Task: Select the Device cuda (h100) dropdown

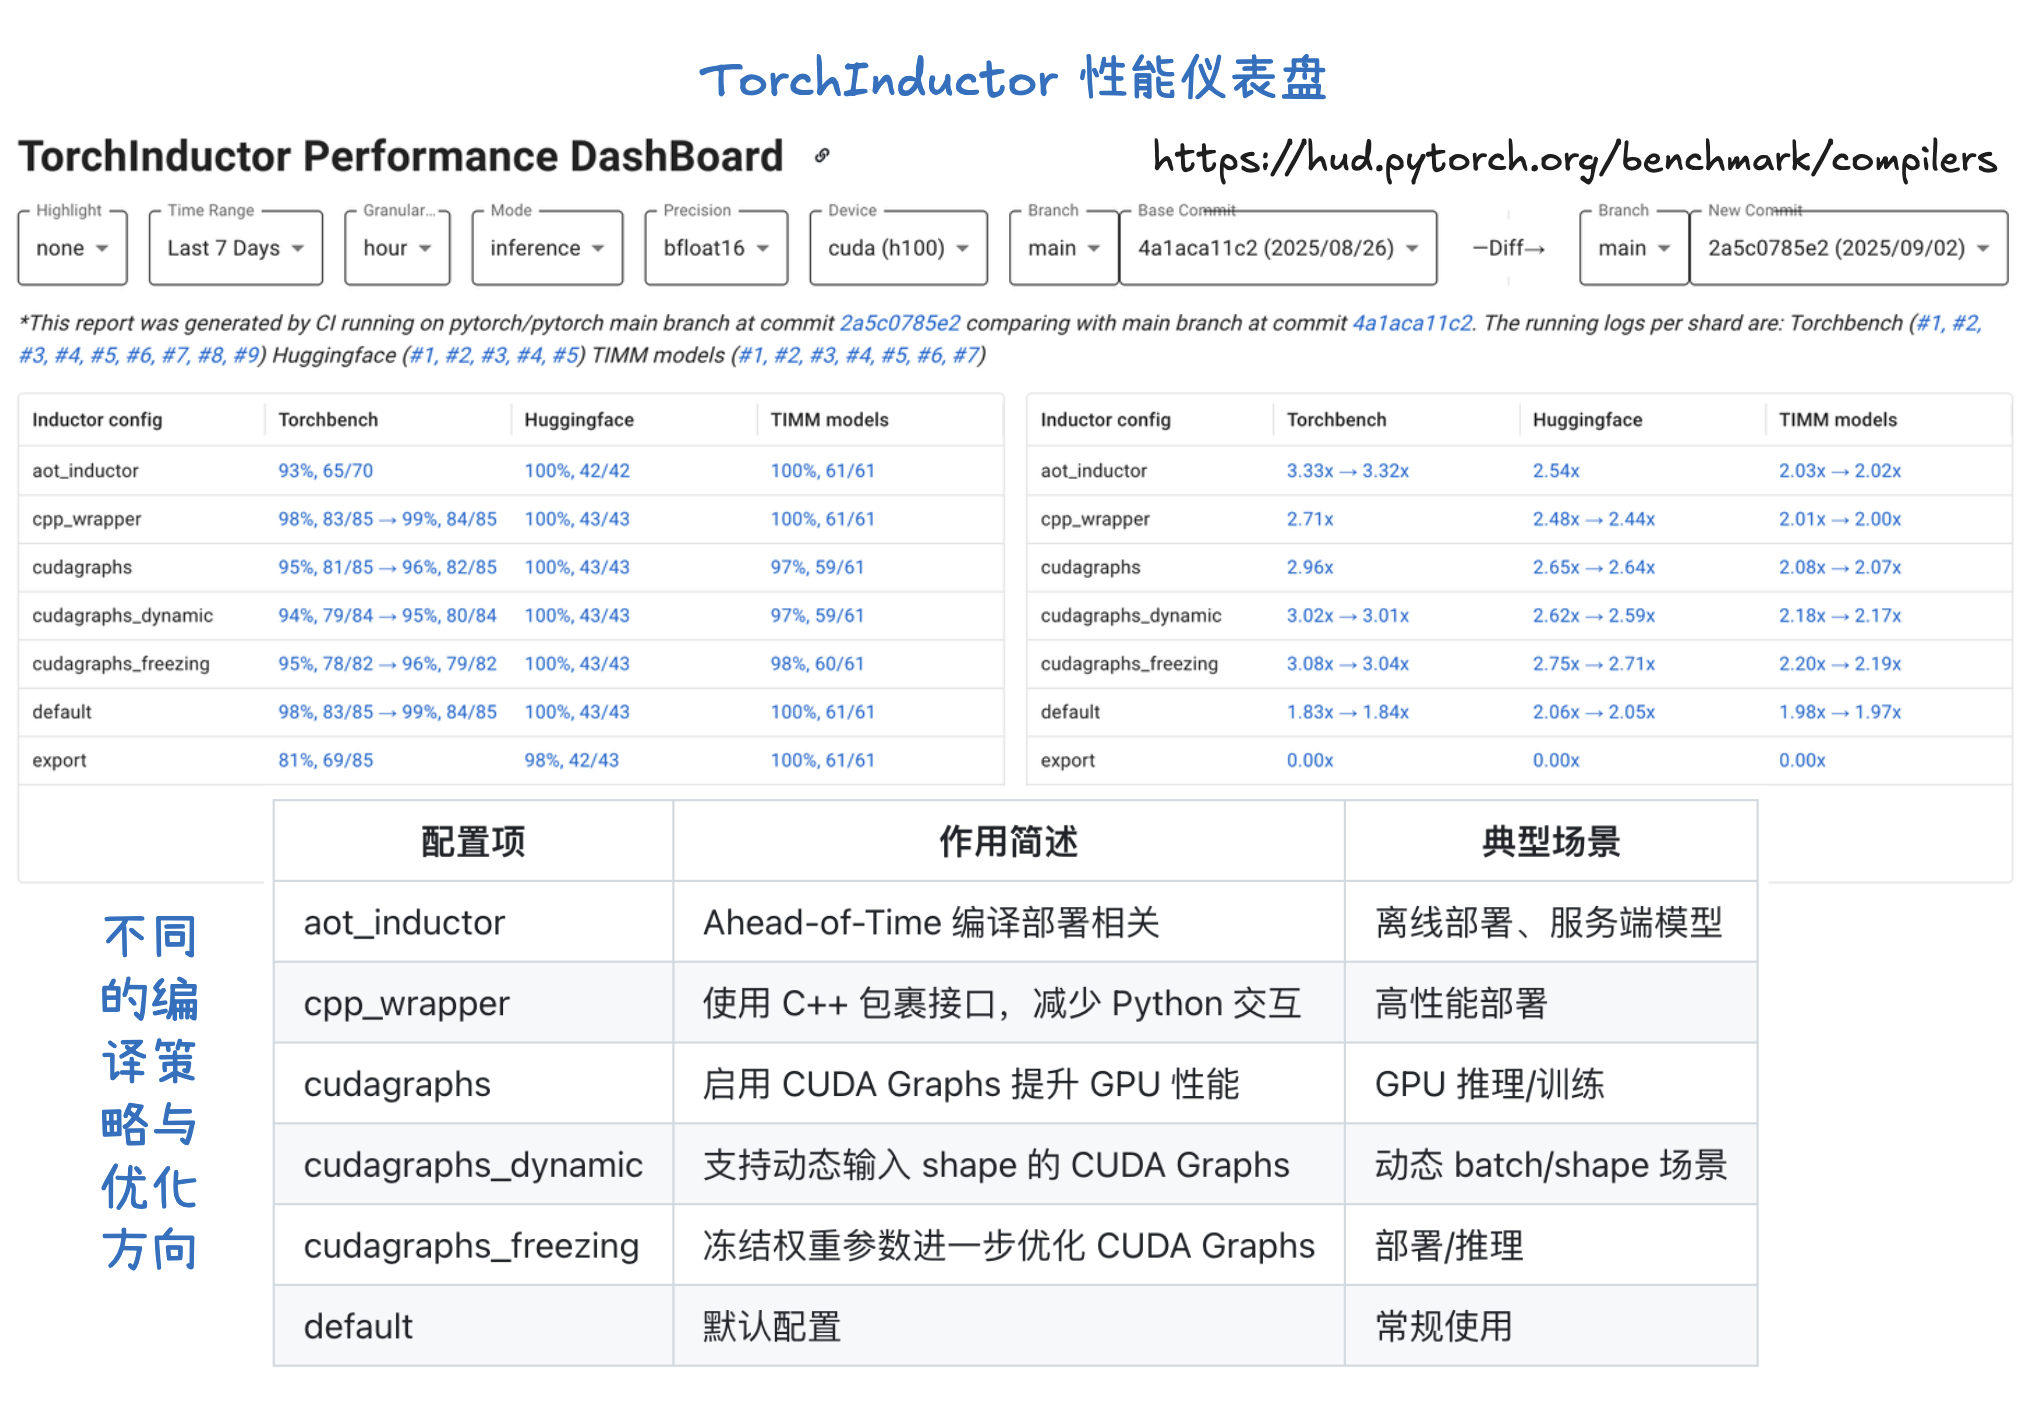Action: click(x=897, y=248)
